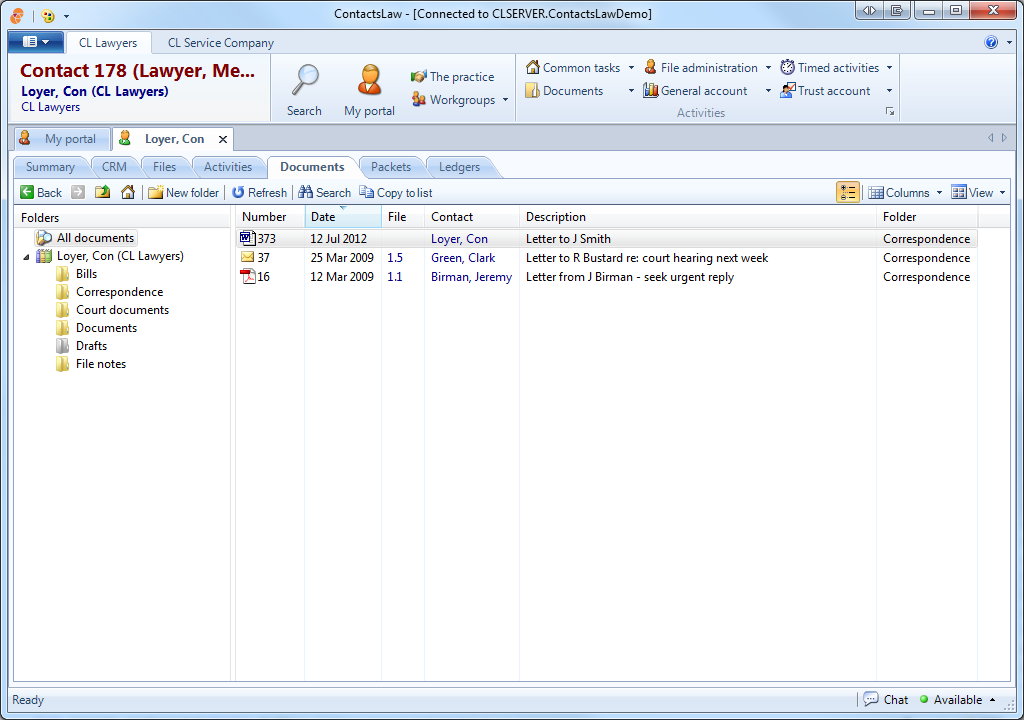This screenshot has width=1024, height=720.
Task: Create a New folder
Action: click(184, 192)
